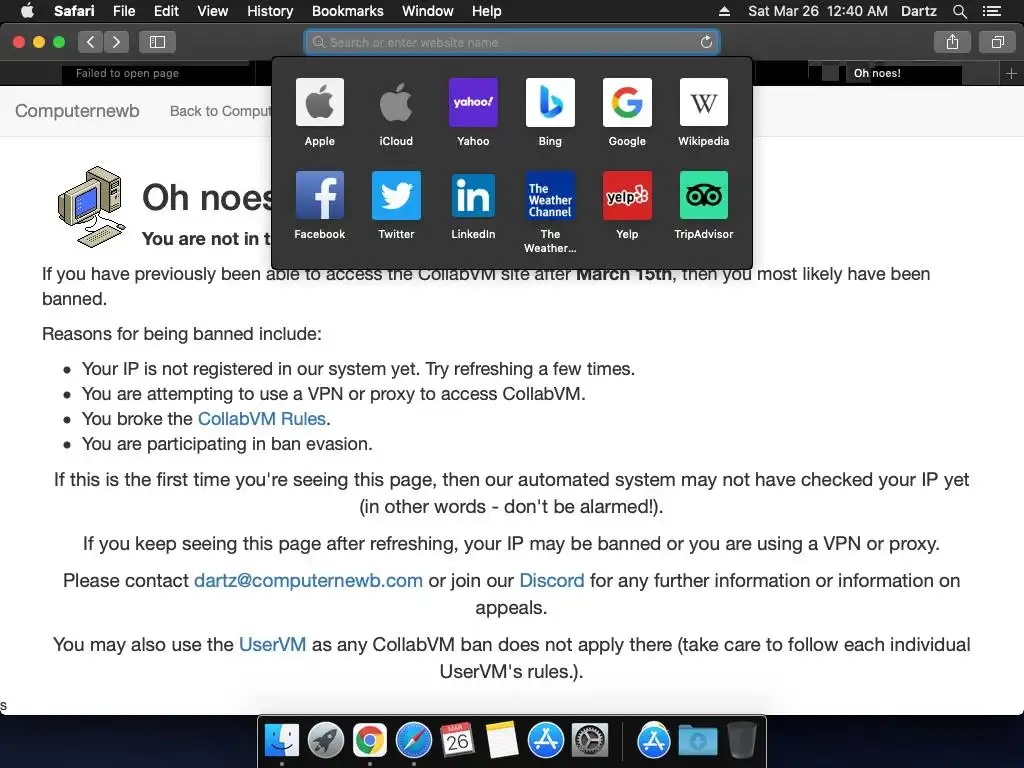This screenshot has height=768, width=1024.
Task: Reload the page with the refresh icon
Action: [x=706, y=42]
